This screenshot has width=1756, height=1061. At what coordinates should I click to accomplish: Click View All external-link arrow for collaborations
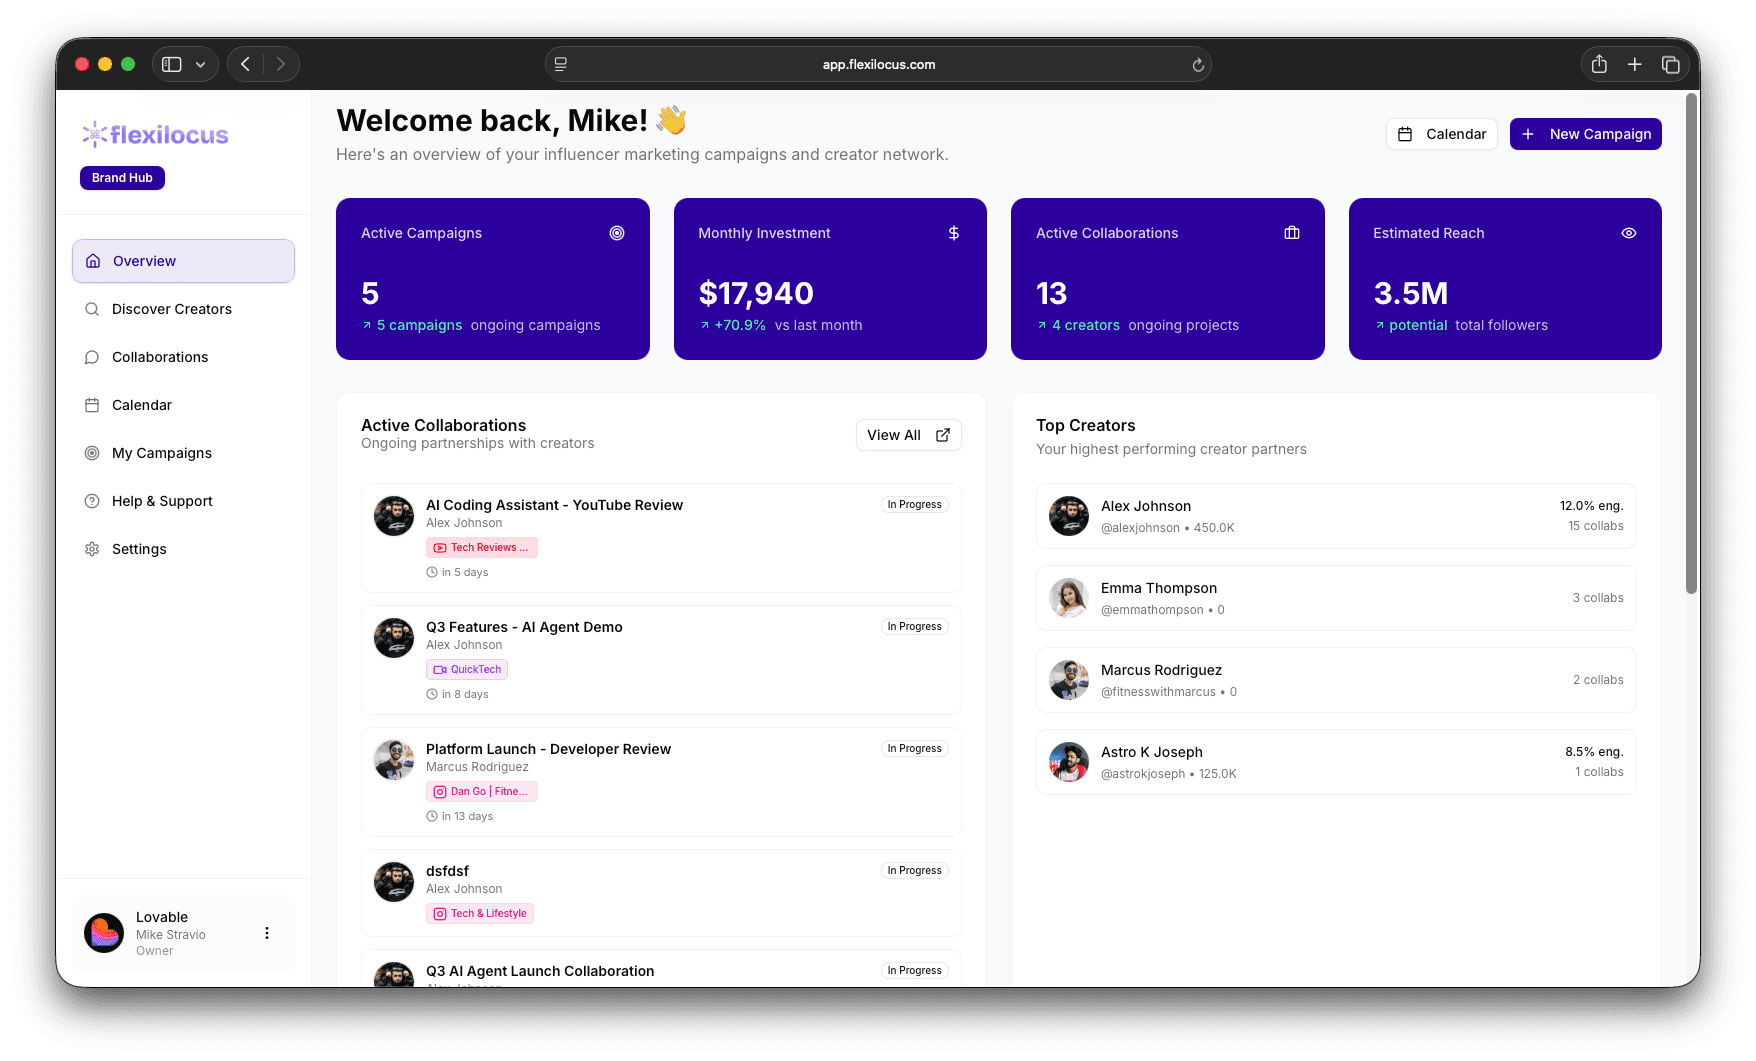pyautogui.click(x=941, y=435)
